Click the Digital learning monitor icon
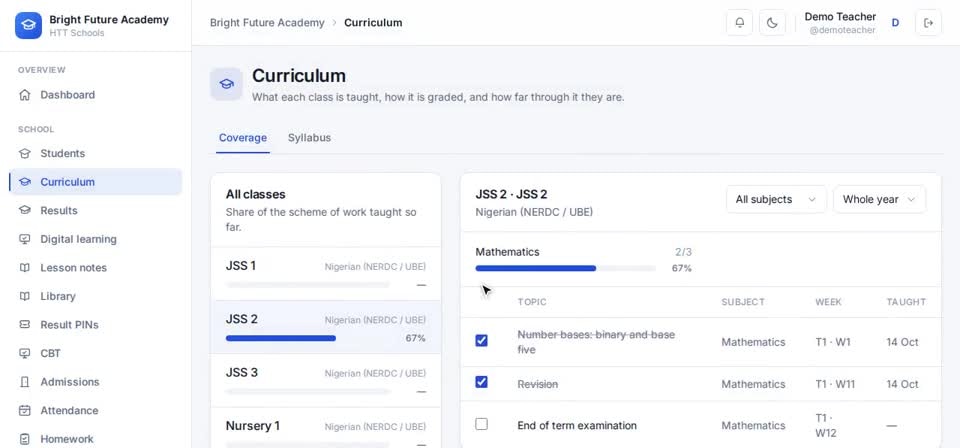The width and height of the screenshot is (960, 448). point(24,239)
